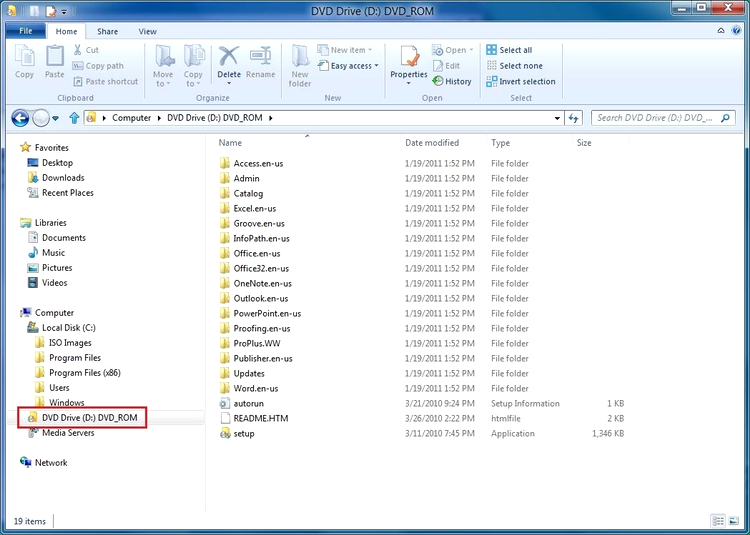Select the Access.en-us folder

[x=252, y=163]
